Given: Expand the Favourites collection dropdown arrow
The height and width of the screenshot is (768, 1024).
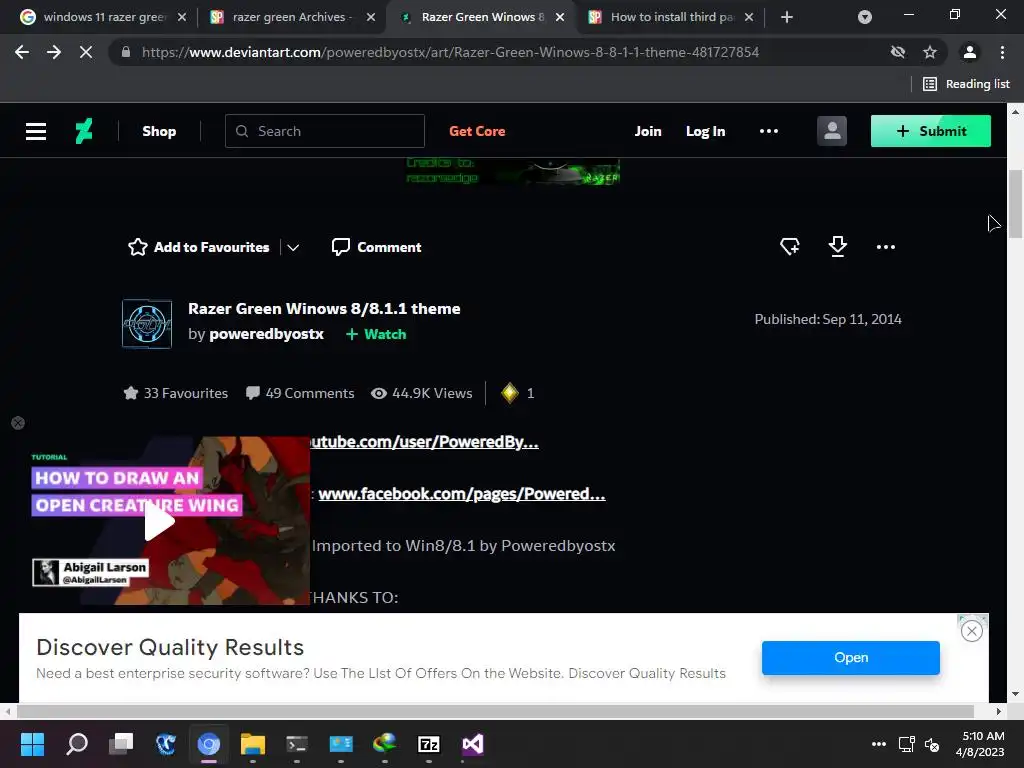Looking at the screenshot, I should coord(293,248).
